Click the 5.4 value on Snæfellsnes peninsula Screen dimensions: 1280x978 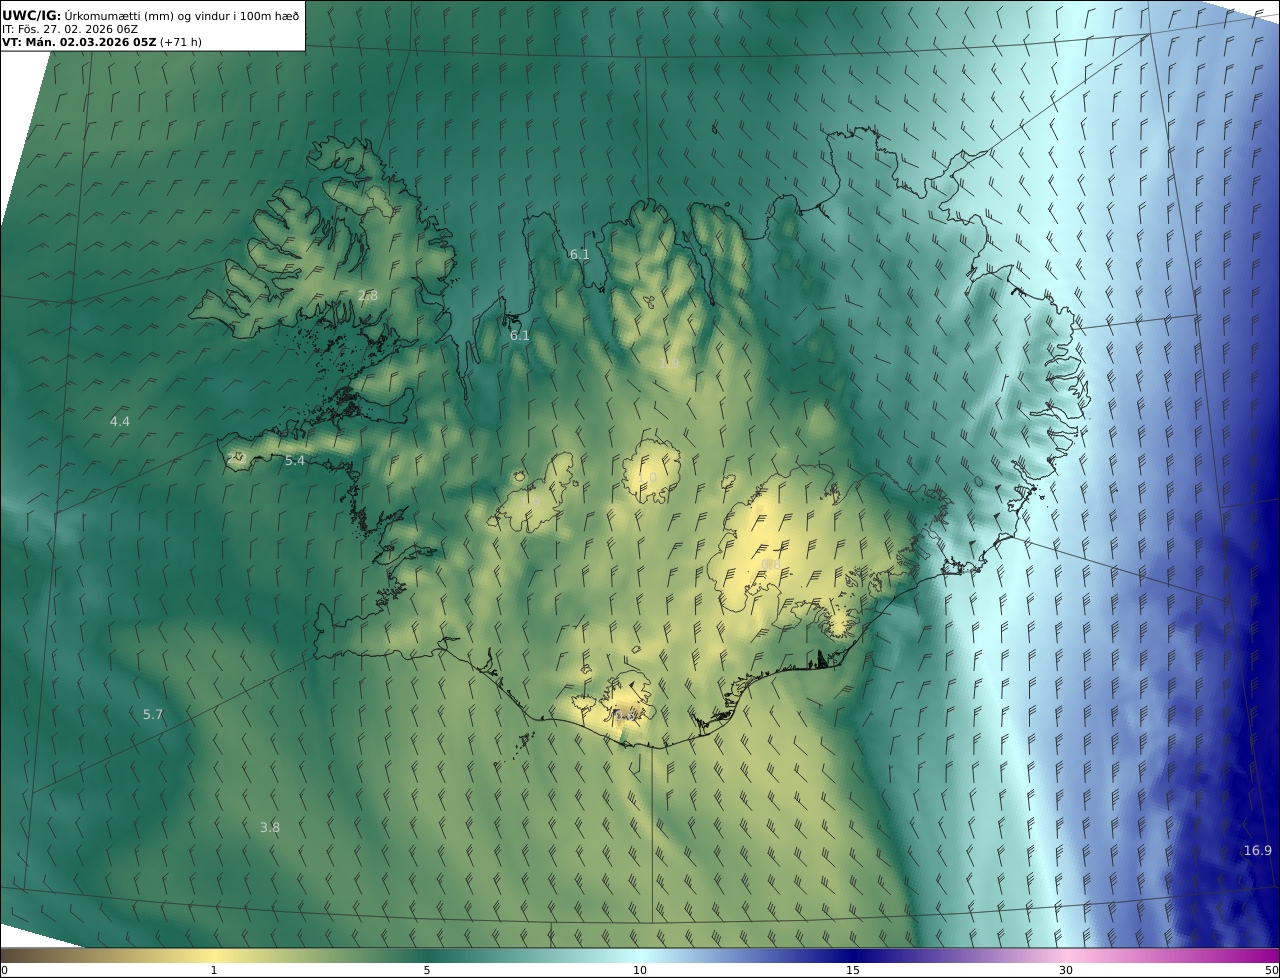pos(295,461)
